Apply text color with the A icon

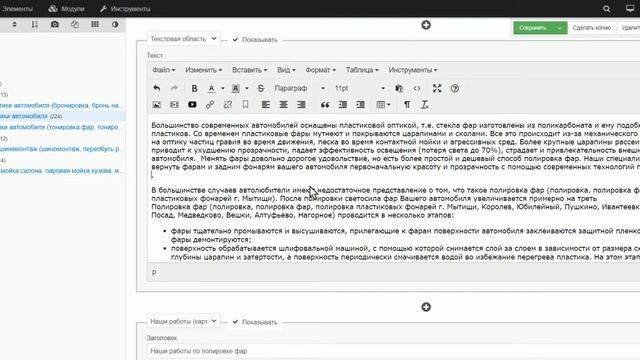(x=211, y=88)
